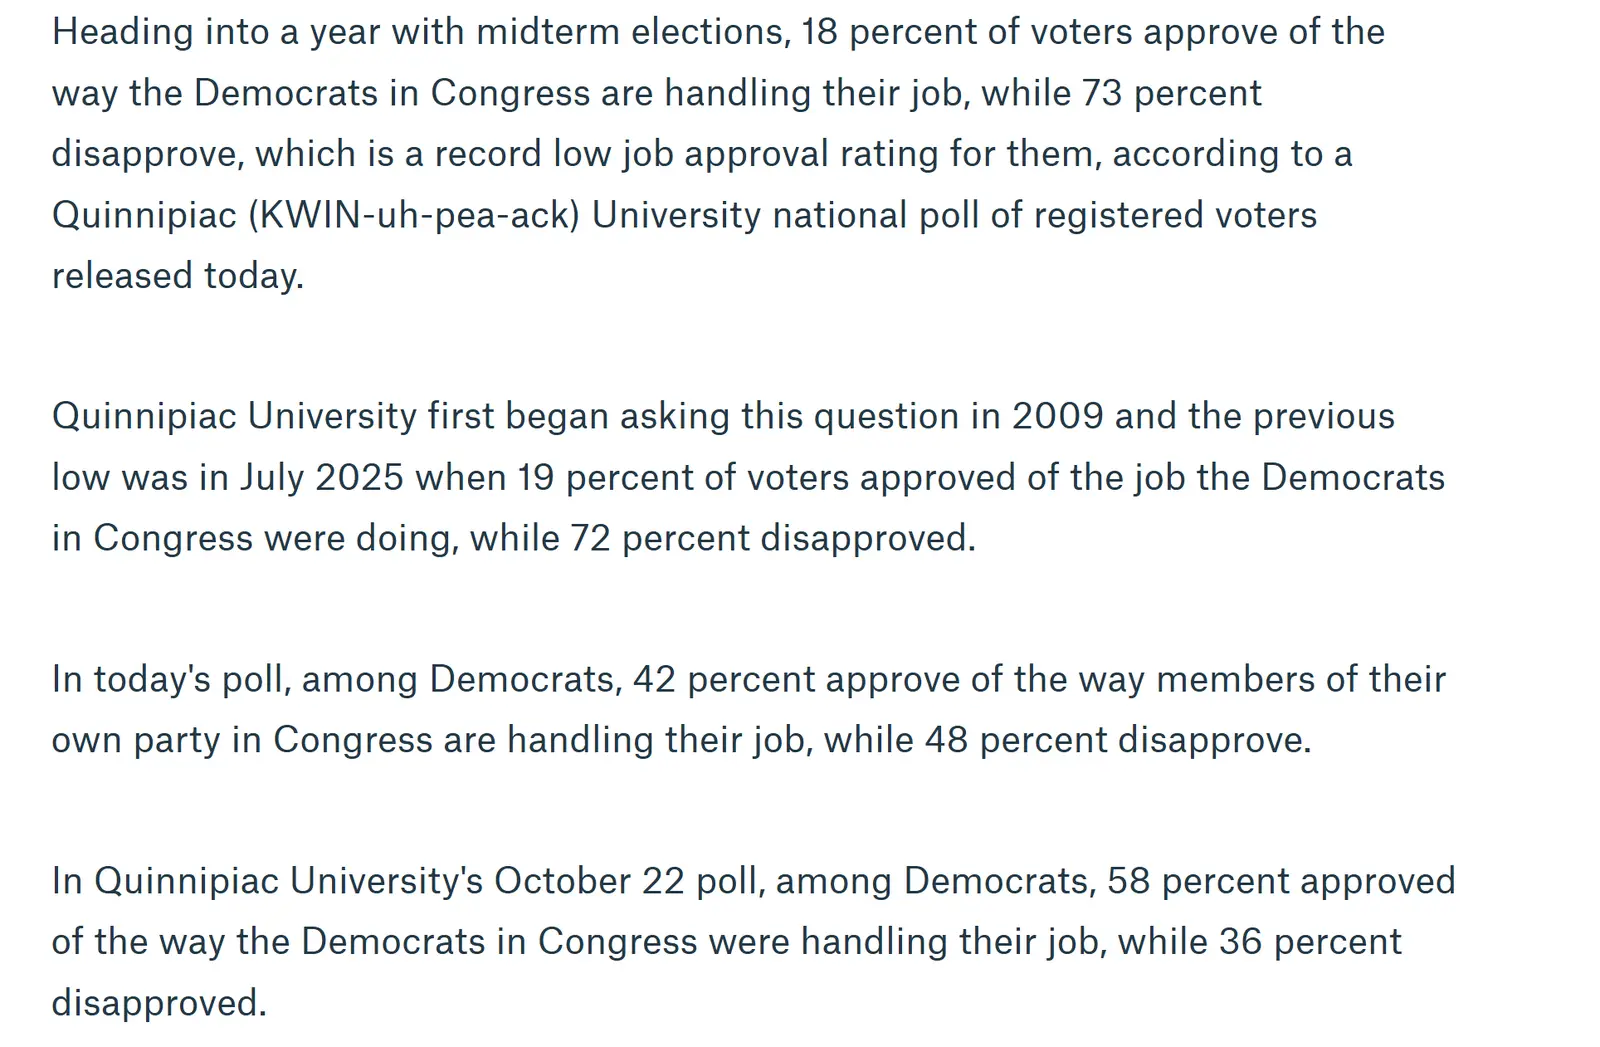
Task: Click the date "October 22"
Action: [x=590, y=881]
